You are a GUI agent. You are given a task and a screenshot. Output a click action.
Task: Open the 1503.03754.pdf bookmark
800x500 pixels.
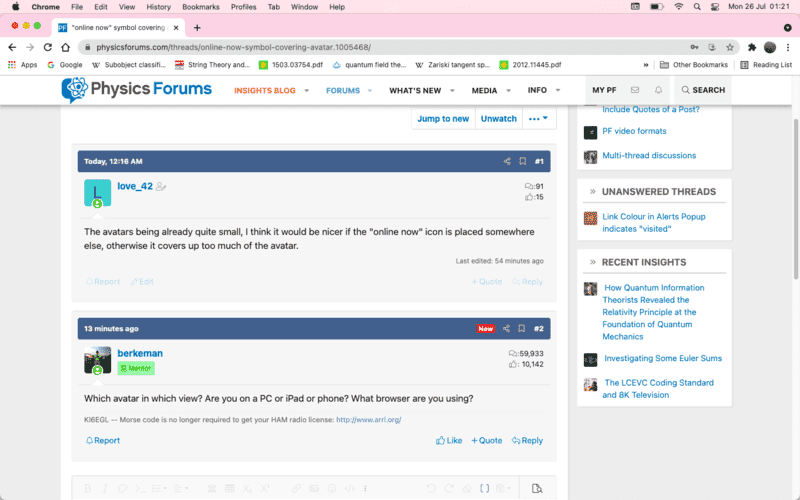[291, 65]
